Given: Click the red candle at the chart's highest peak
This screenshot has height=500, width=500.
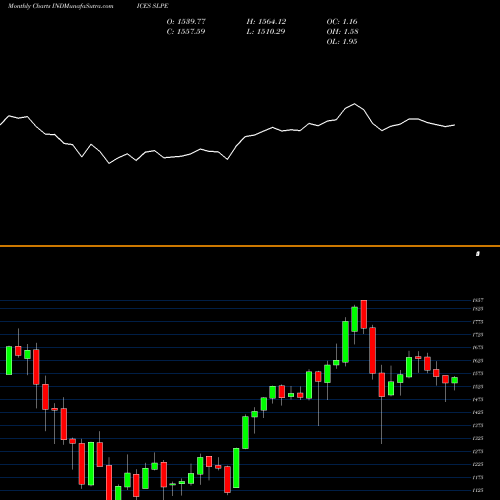Looking at the screenshot, I should point(364,314).
